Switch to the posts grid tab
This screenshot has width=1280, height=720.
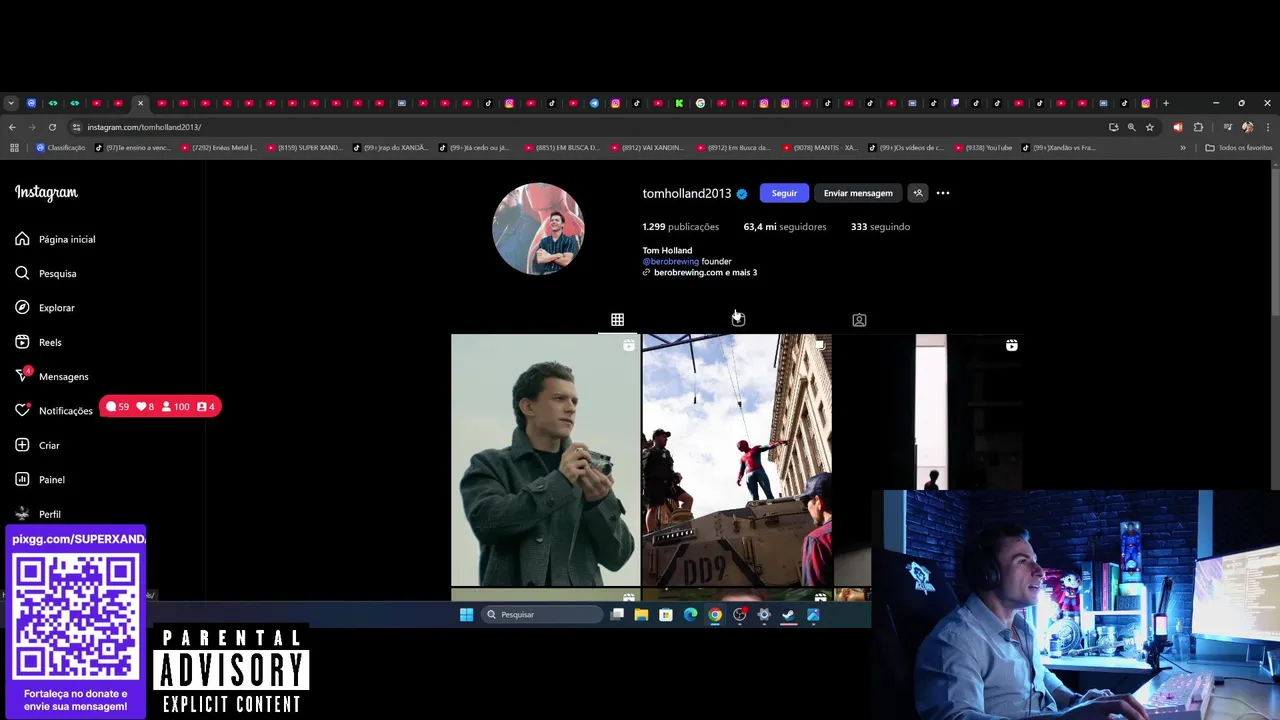(617, 320)
